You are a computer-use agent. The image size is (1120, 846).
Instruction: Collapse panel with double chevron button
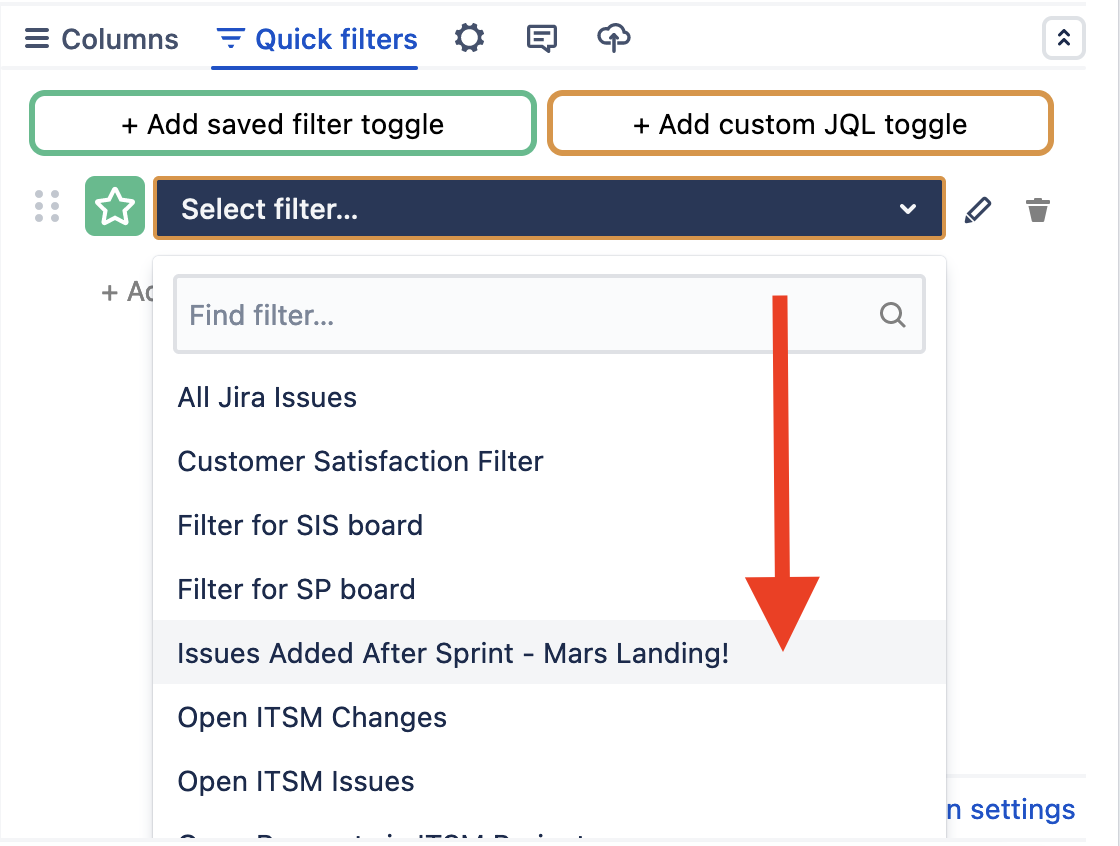pyautogui.click(x=1064, y=39)
